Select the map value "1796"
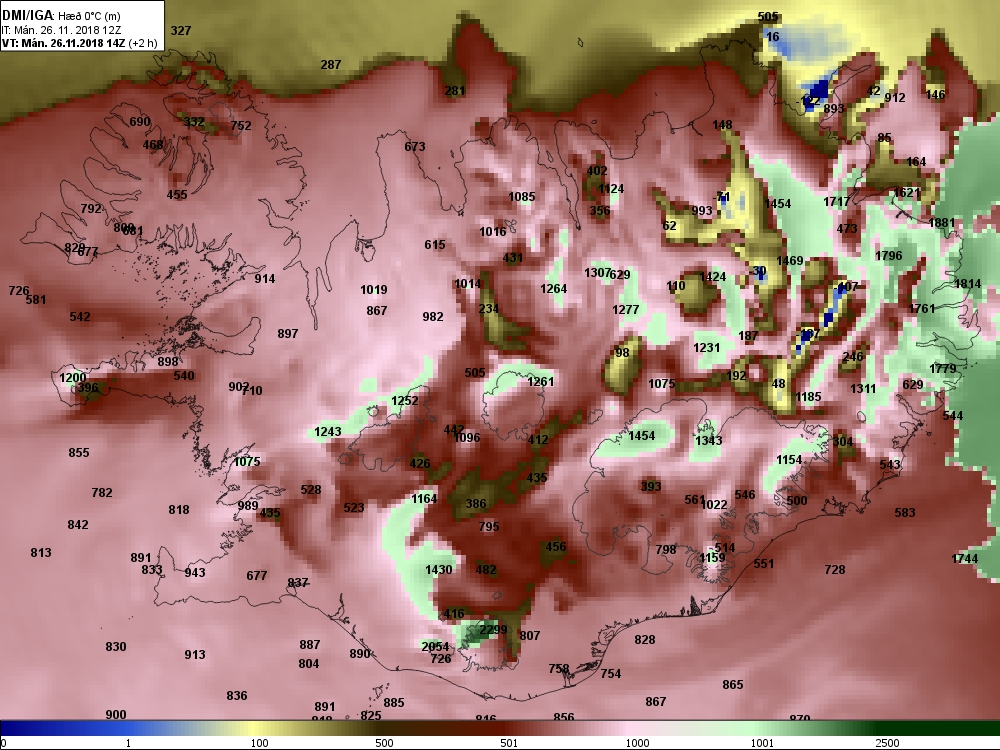Screen dimensions: 1000x750 [x=889, y=256]
